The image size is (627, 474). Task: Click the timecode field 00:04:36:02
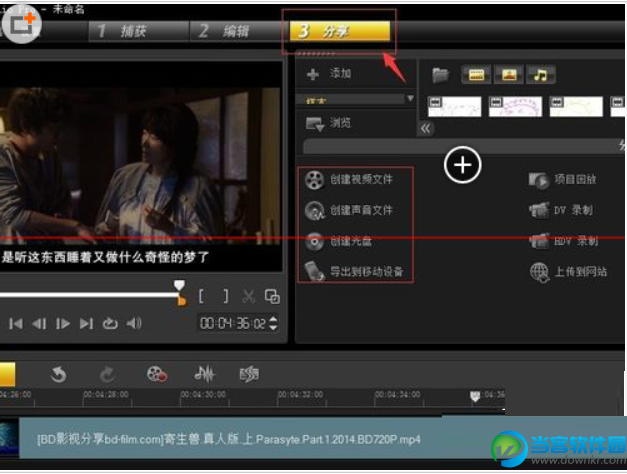[233, 323]
